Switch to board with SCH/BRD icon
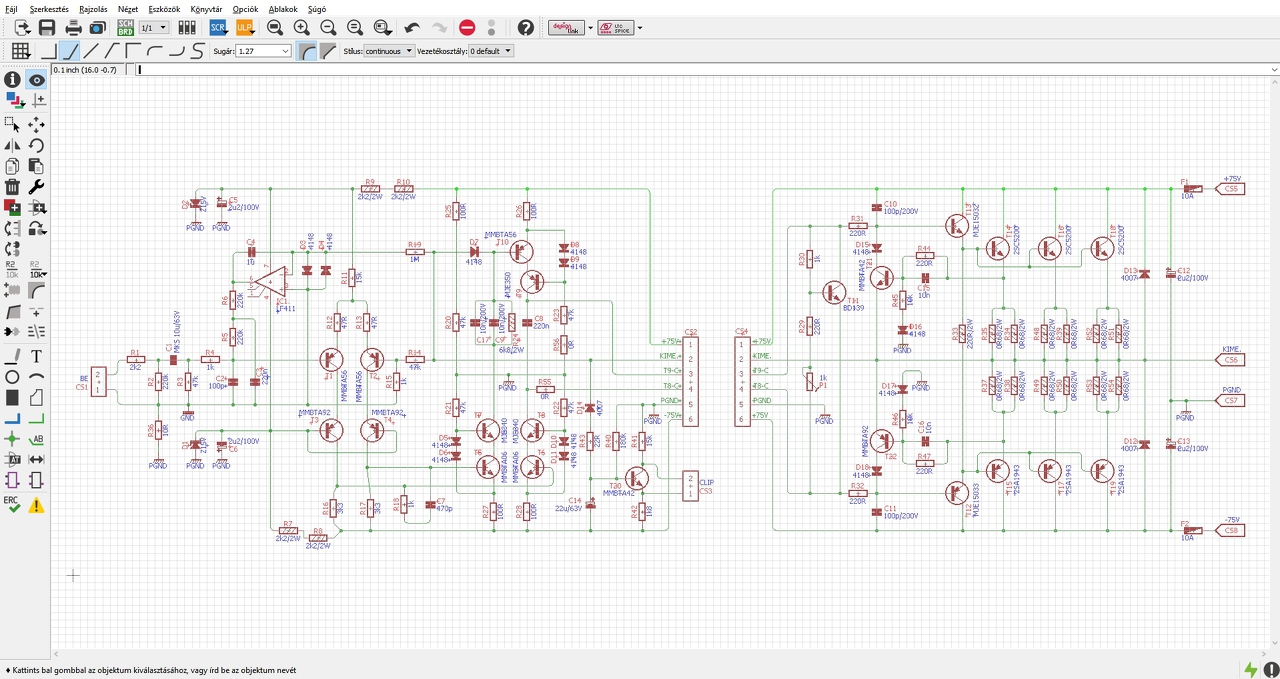The width and height of the screenshot is (1280, 679). (126, 28)
